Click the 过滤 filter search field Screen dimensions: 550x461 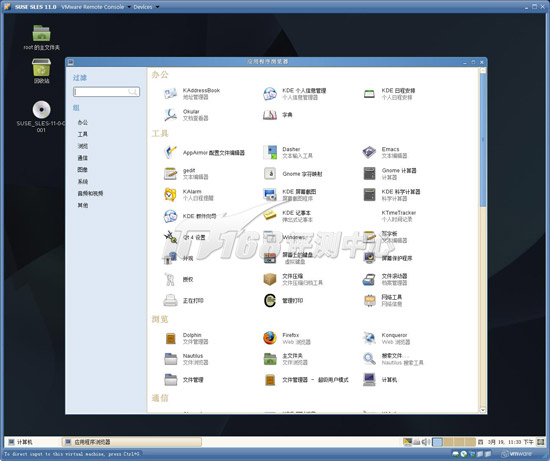[x=106, y=92]
